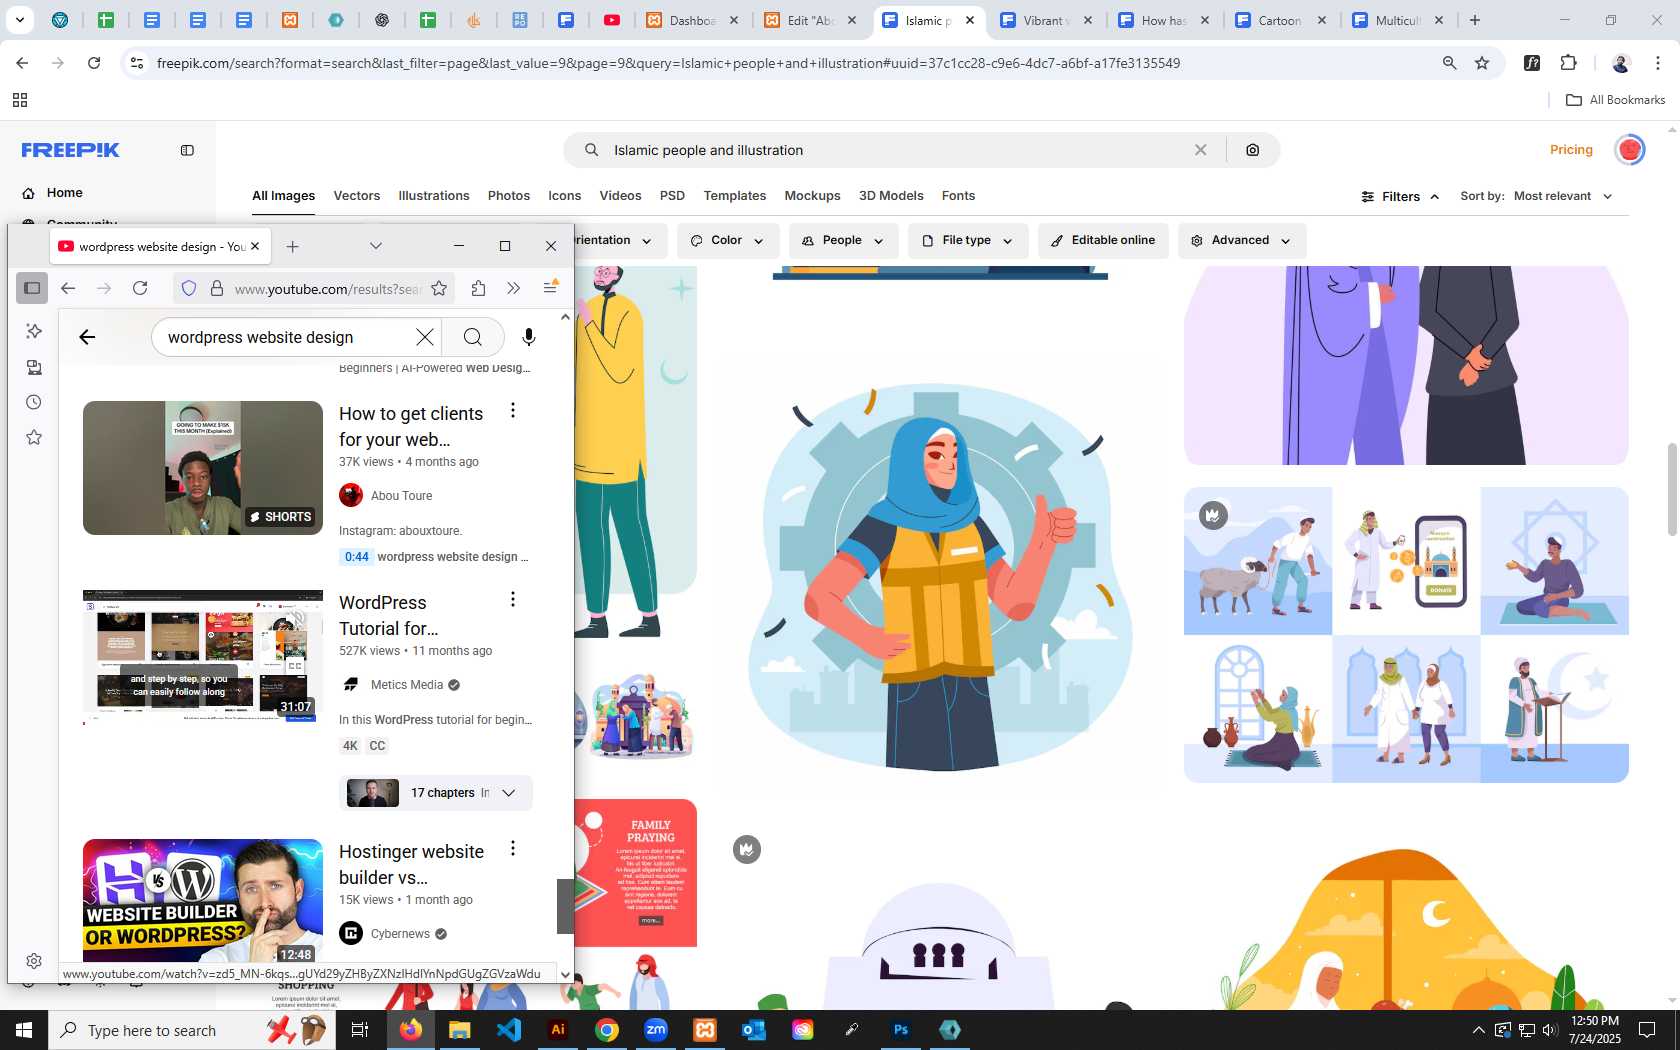The height and width of the screenshot is (1050, 1680).
Task: Open Firefox sidebar settings gear
Action: tap(34, 961)
